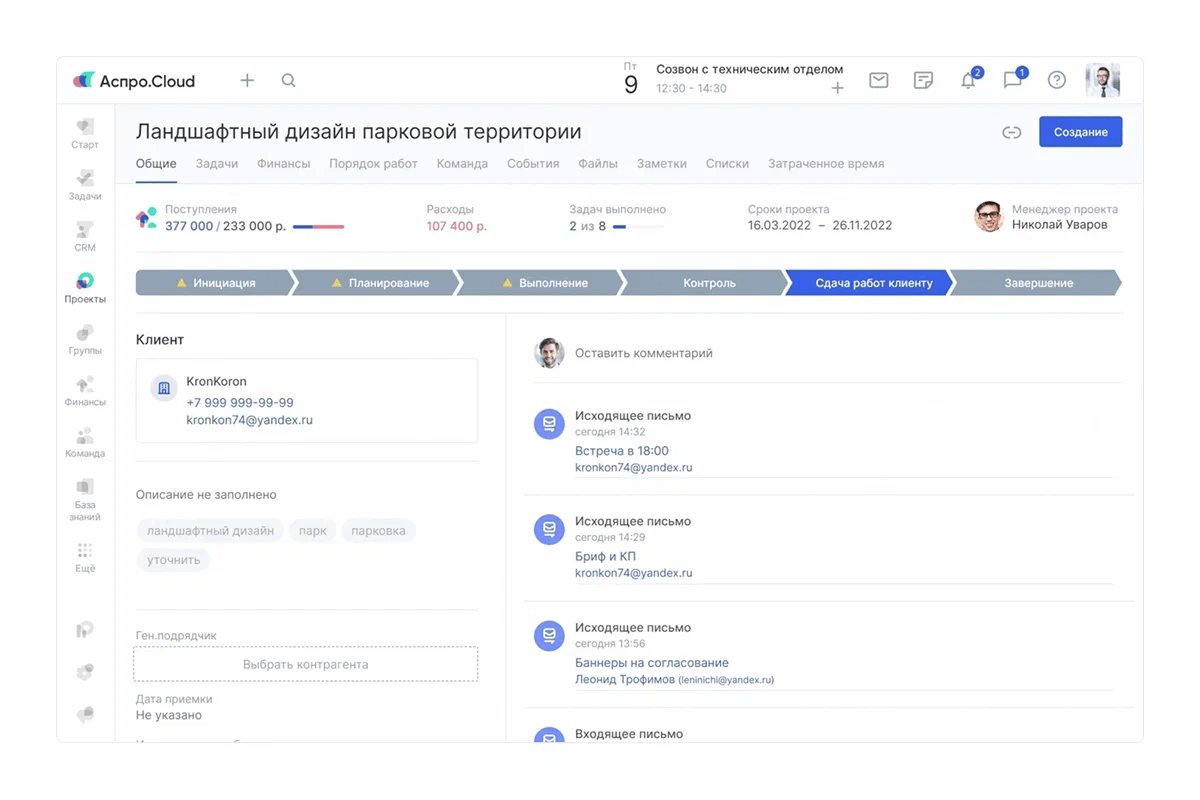Open the notes icon in top bar
The height and width of the screenshot is (800, 1200).
(x=923, y=81)
